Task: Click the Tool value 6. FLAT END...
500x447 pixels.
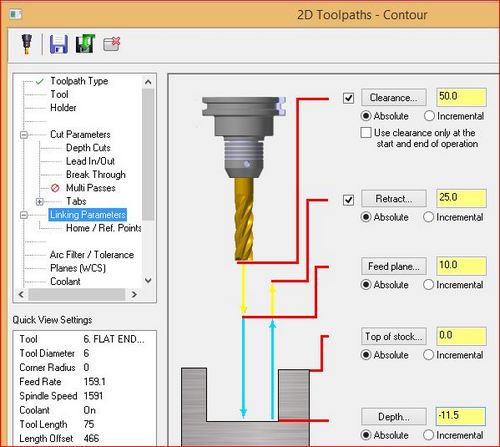Action: [x=114, y=339]
